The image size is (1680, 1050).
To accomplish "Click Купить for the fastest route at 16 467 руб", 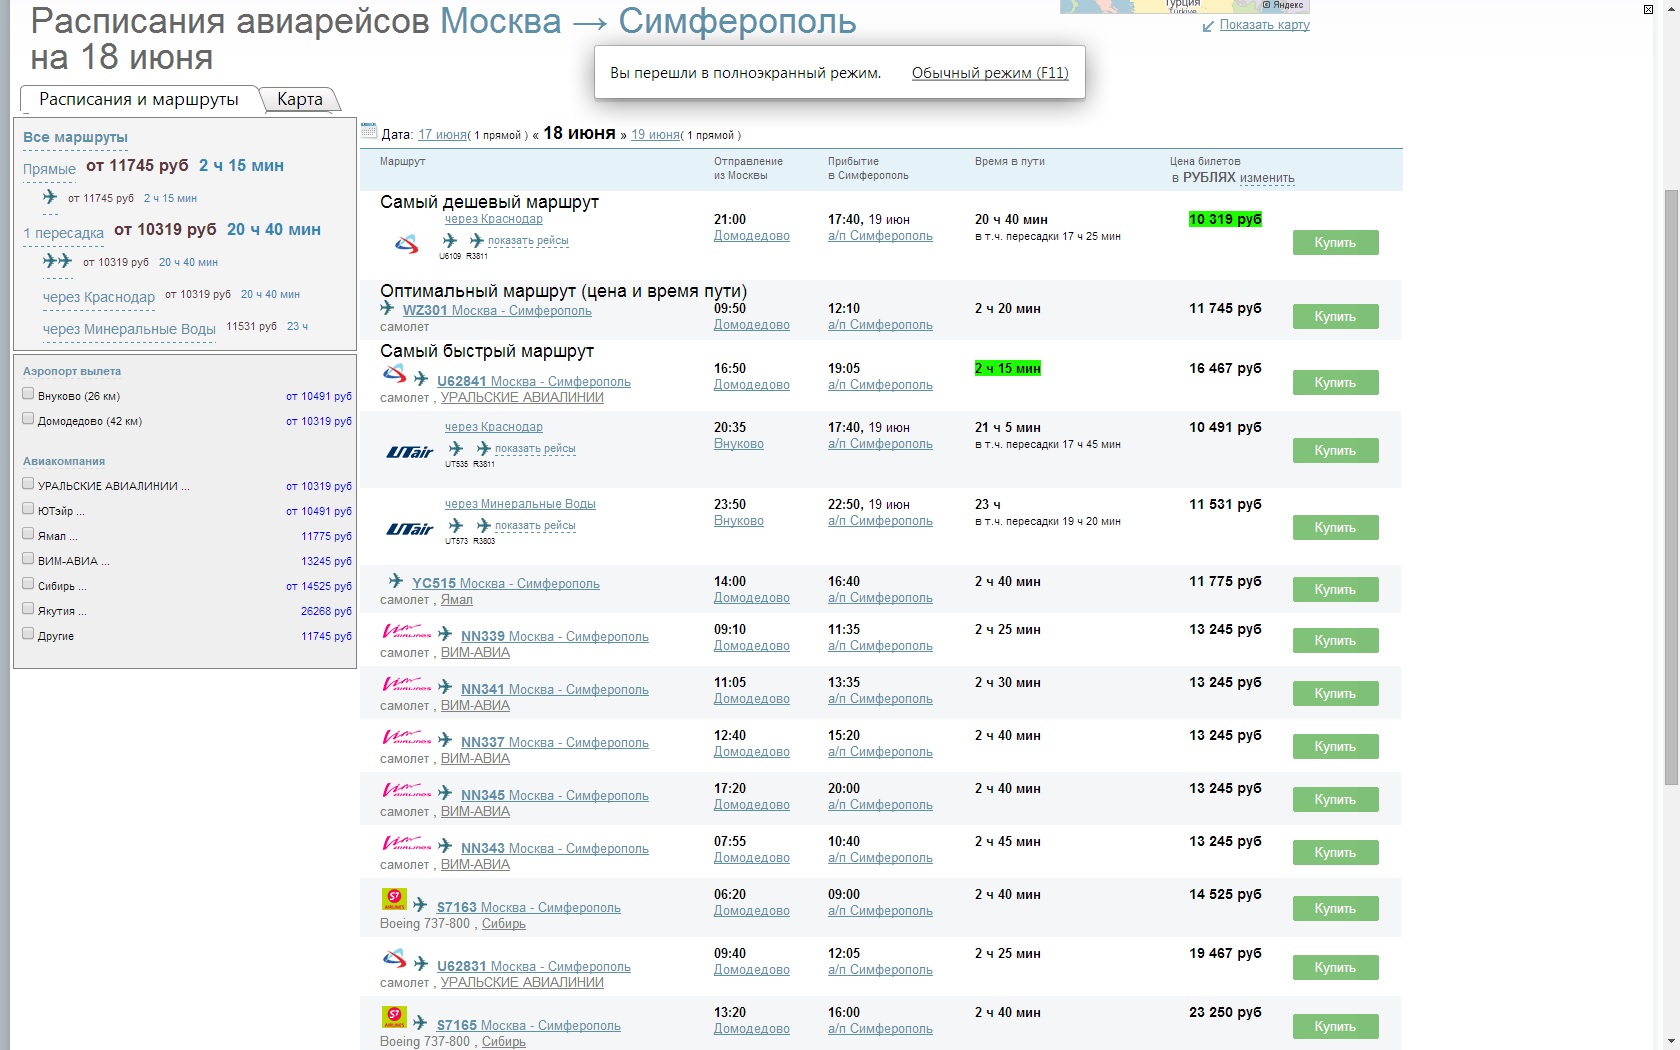I will pyautogui.click(x=1335, y=383).
